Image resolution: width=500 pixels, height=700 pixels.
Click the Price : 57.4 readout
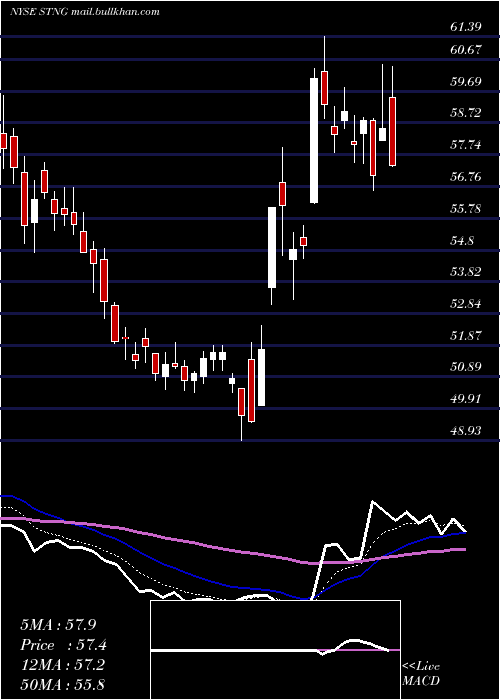click(x=63, y=645)
